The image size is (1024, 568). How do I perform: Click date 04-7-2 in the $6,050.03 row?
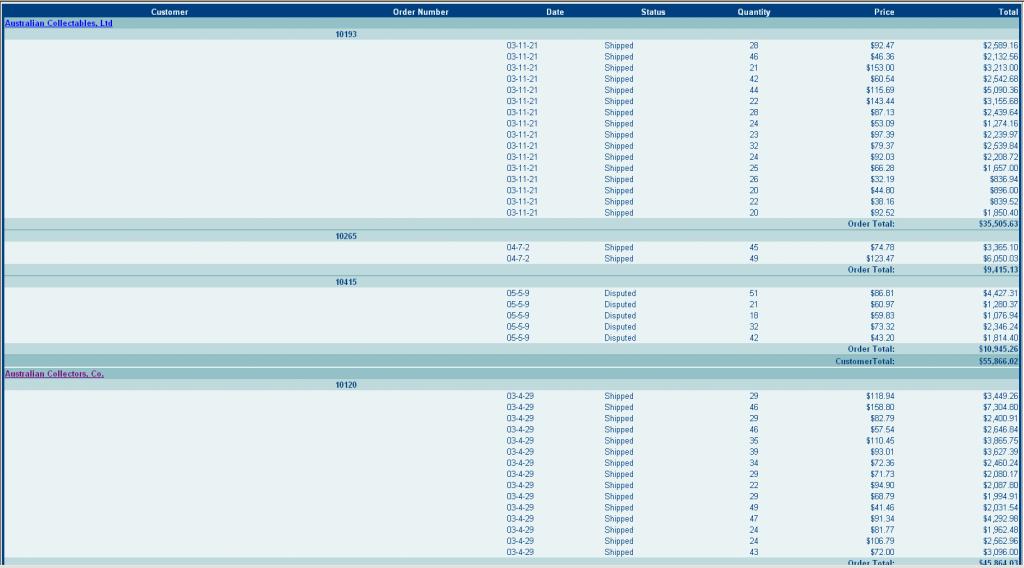click(518, 258)
